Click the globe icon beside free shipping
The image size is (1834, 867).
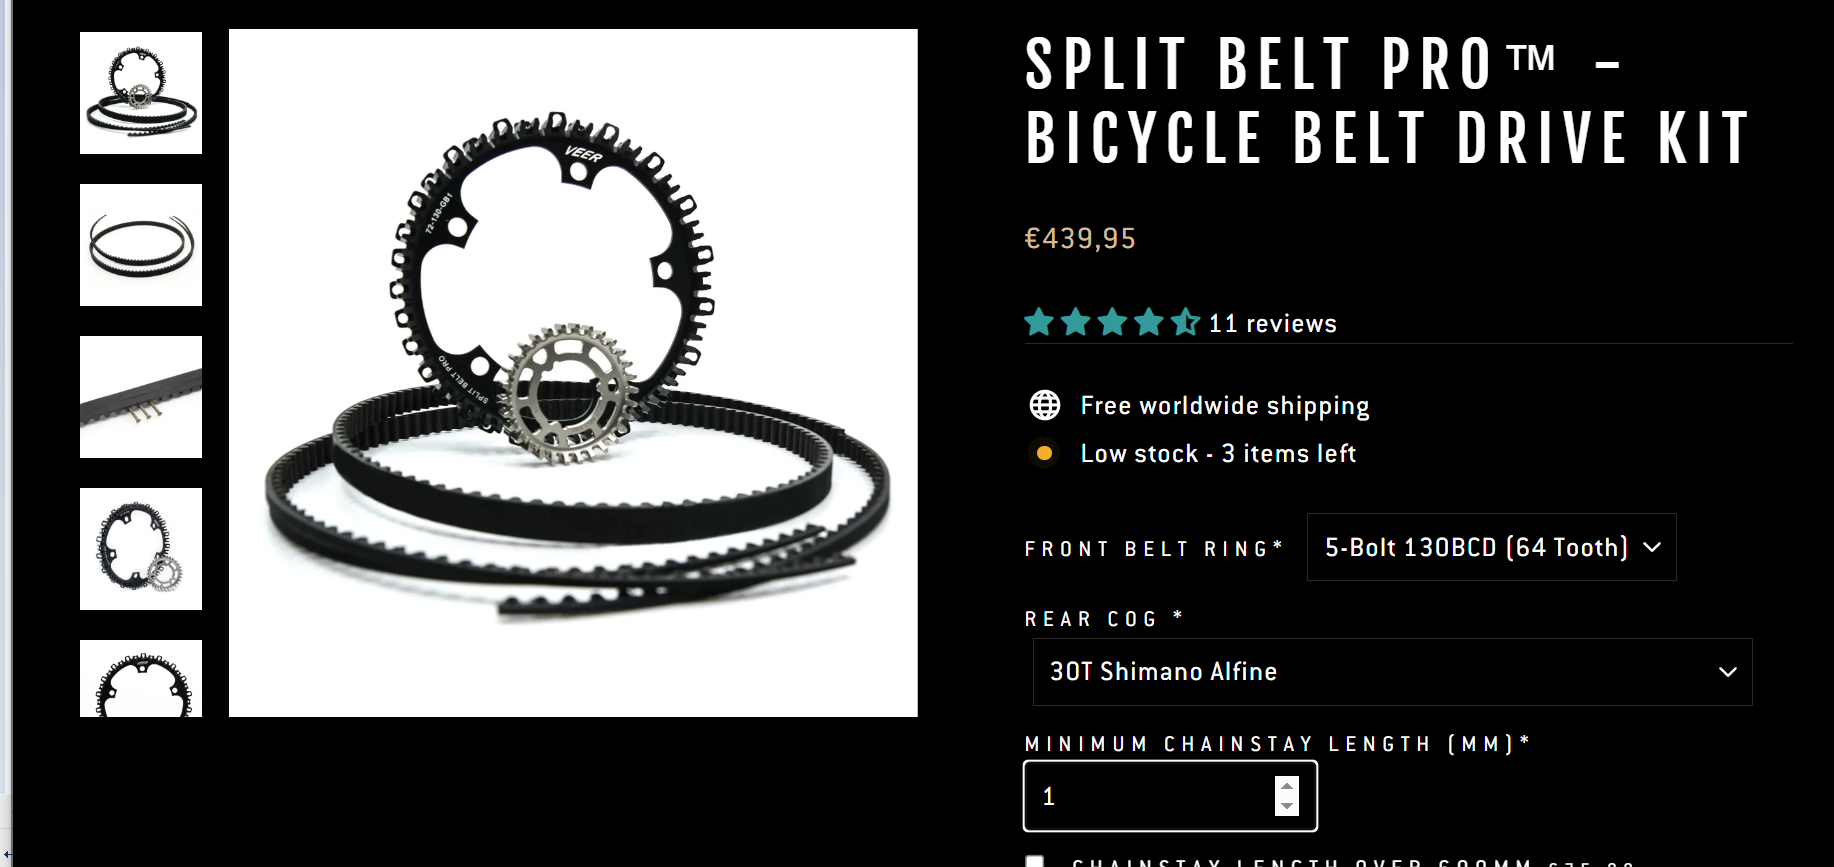[x=1045, y=405]
